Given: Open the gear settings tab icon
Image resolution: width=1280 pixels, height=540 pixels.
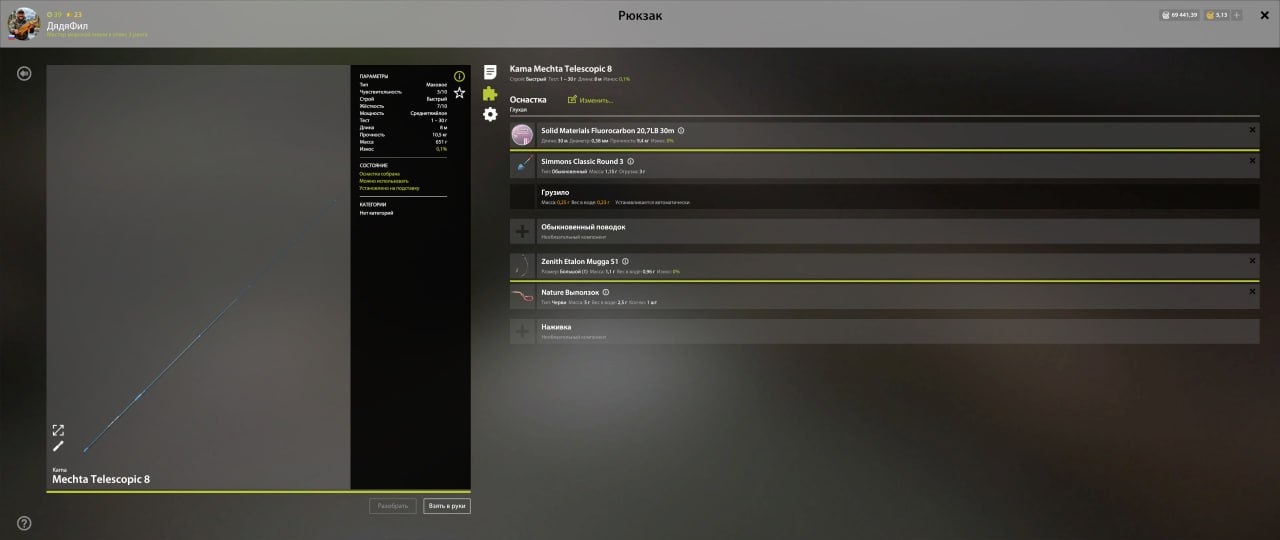Looking at the screenshot, I should pyautogui.click(x=490, y=114).
